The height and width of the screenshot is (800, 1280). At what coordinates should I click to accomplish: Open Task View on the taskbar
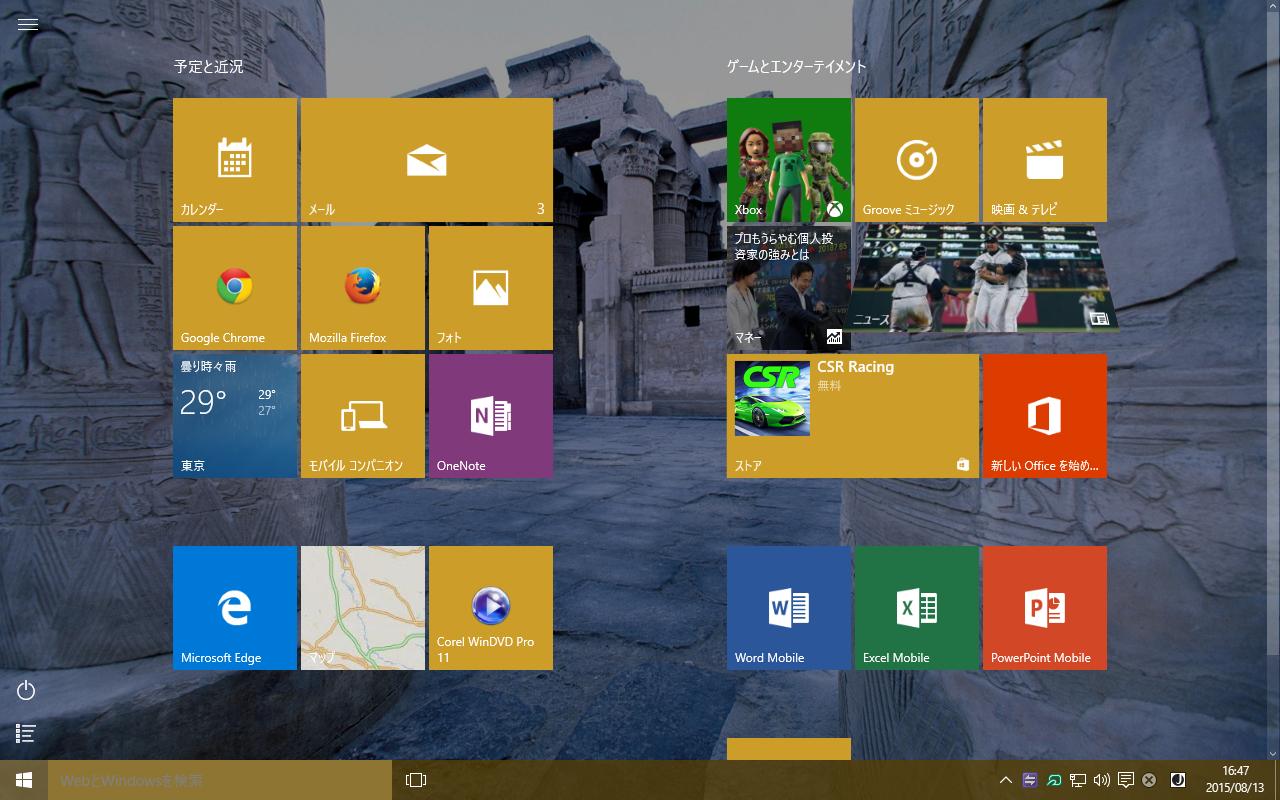tap(416, 780)
